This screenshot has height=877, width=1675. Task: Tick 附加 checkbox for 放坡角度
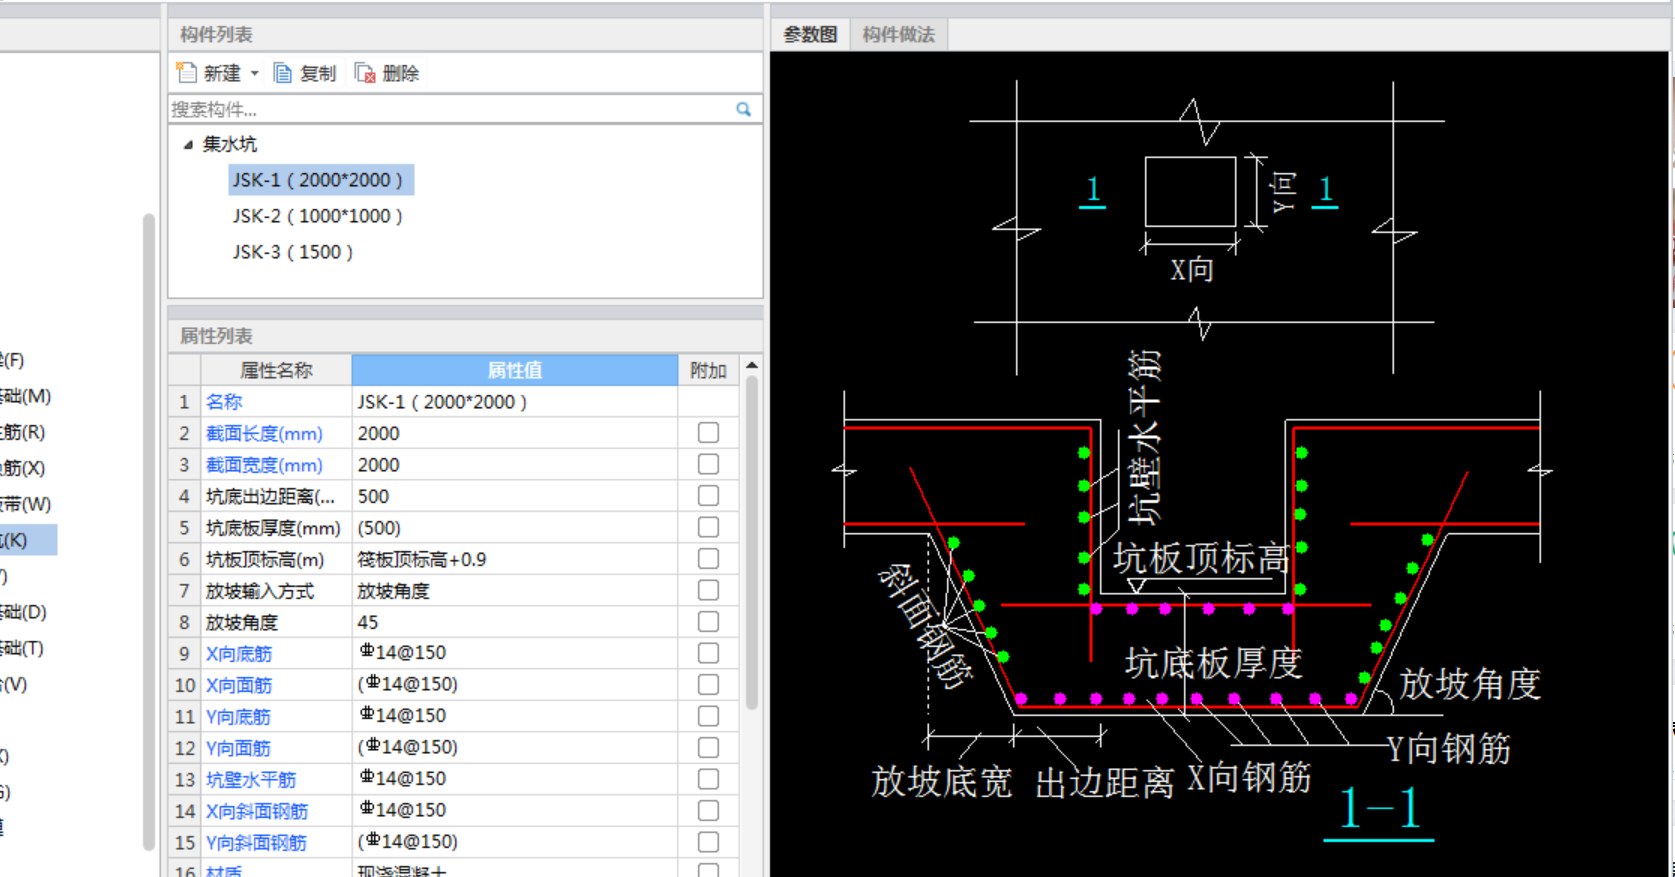click(x=708, y=622)
